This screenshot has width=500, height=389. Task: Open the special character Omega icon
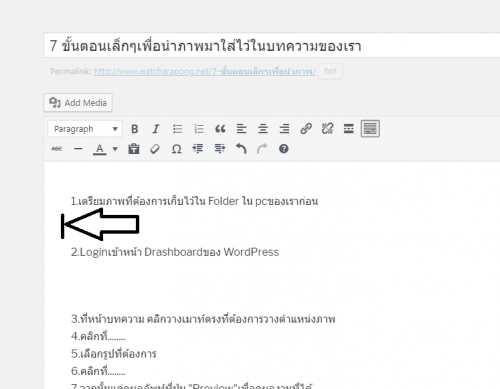[x=176, y=149]
